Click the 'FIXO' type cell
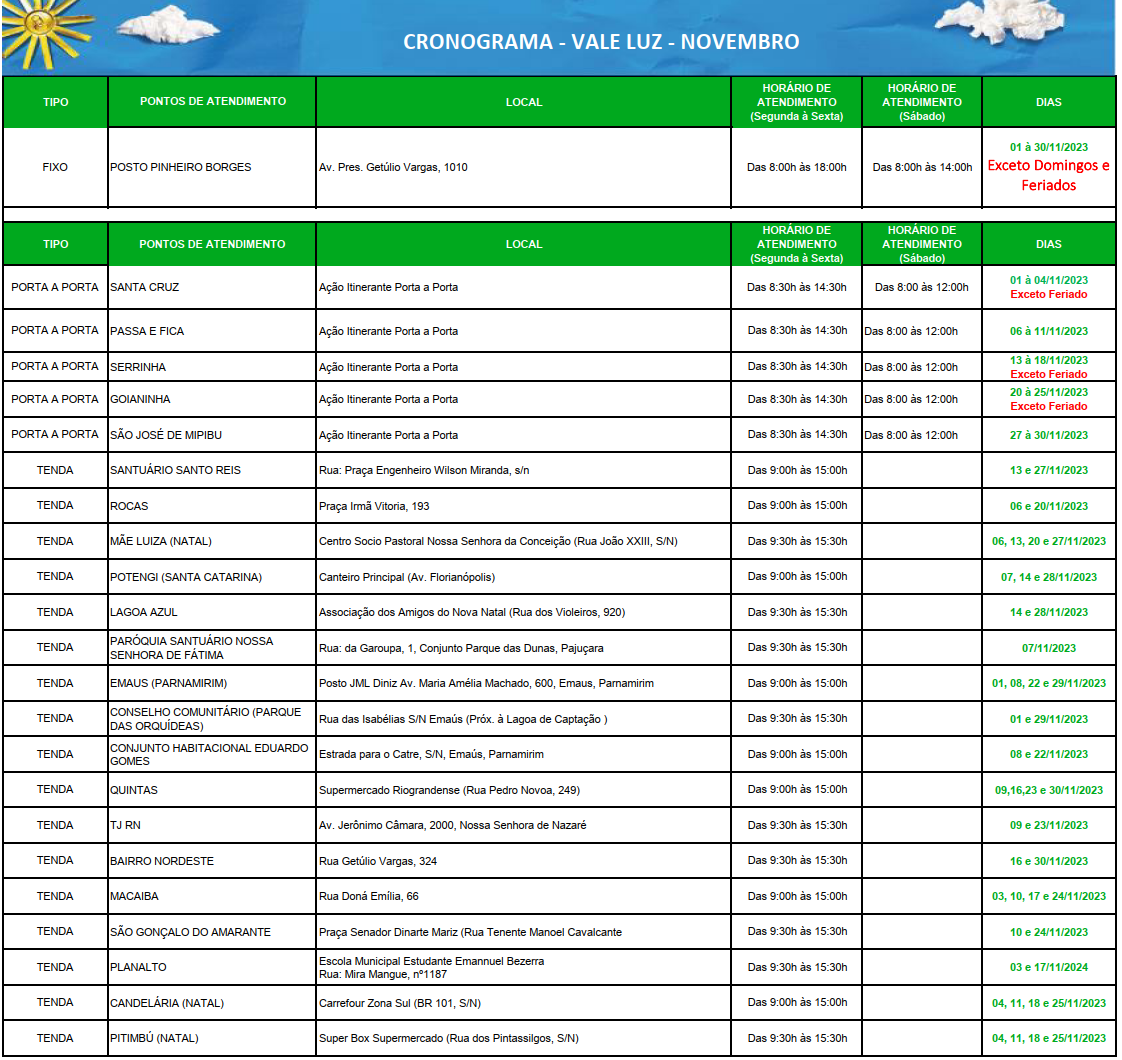 [x=55, y=167]
